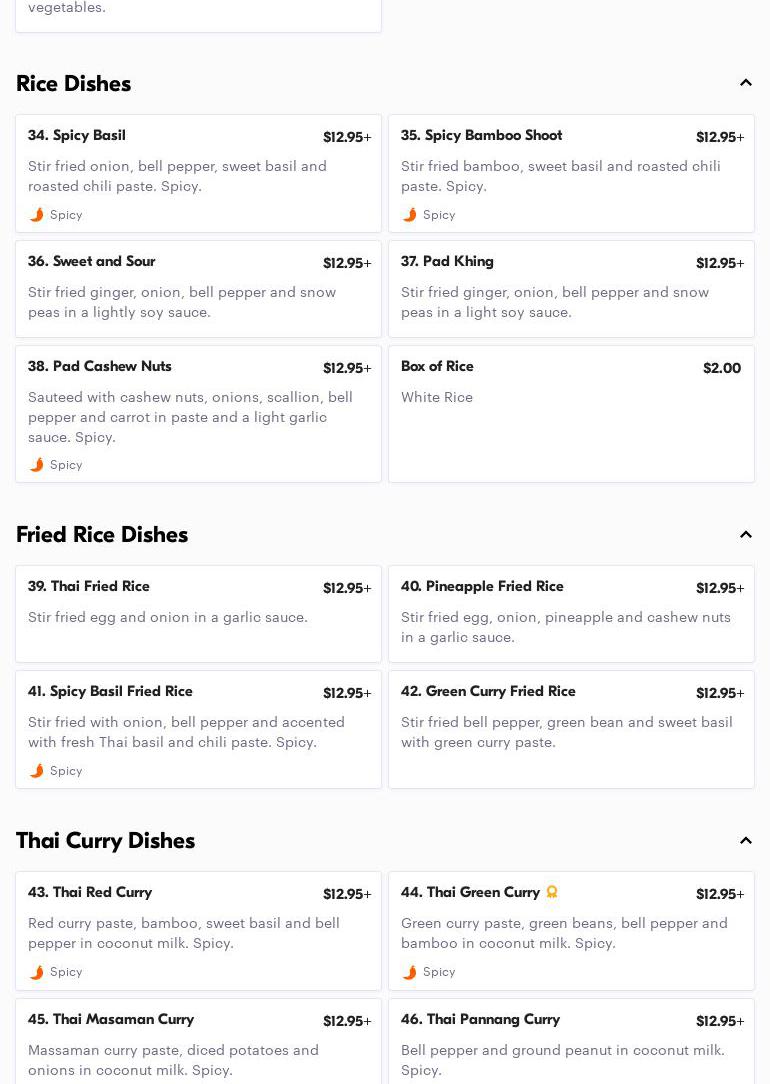Click the chili icon under Spicy Bamboo Shoot
Viewport: 770px width, 1084px height.
tap(410, 215)
